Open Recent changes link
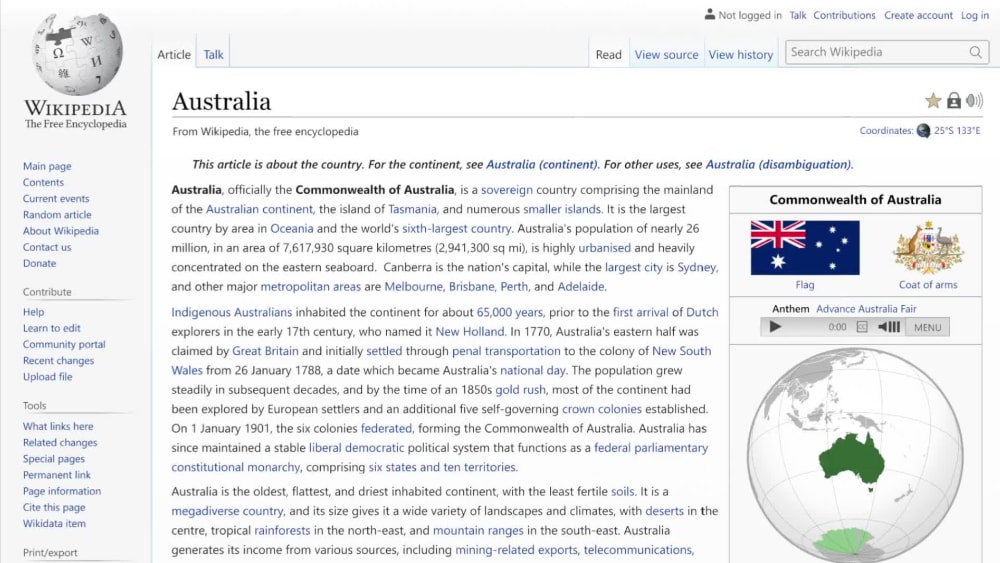Screen dimensions: 1000x563 click(59, 360)
